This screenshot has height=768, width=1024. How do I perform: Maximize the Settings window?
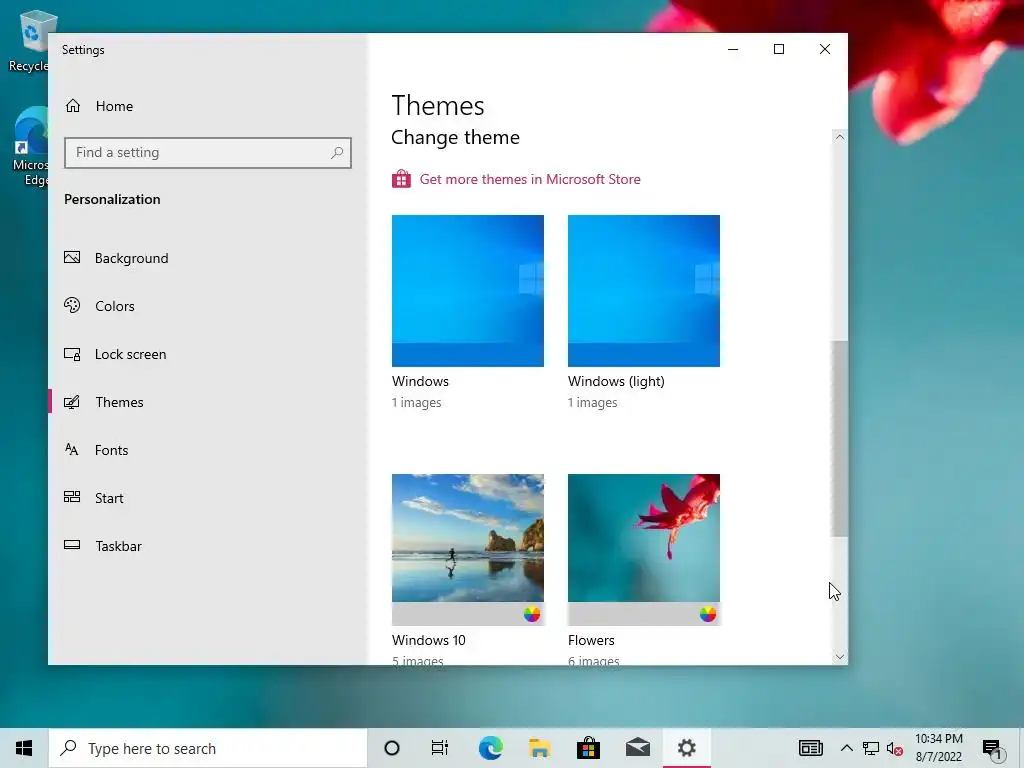778,49
